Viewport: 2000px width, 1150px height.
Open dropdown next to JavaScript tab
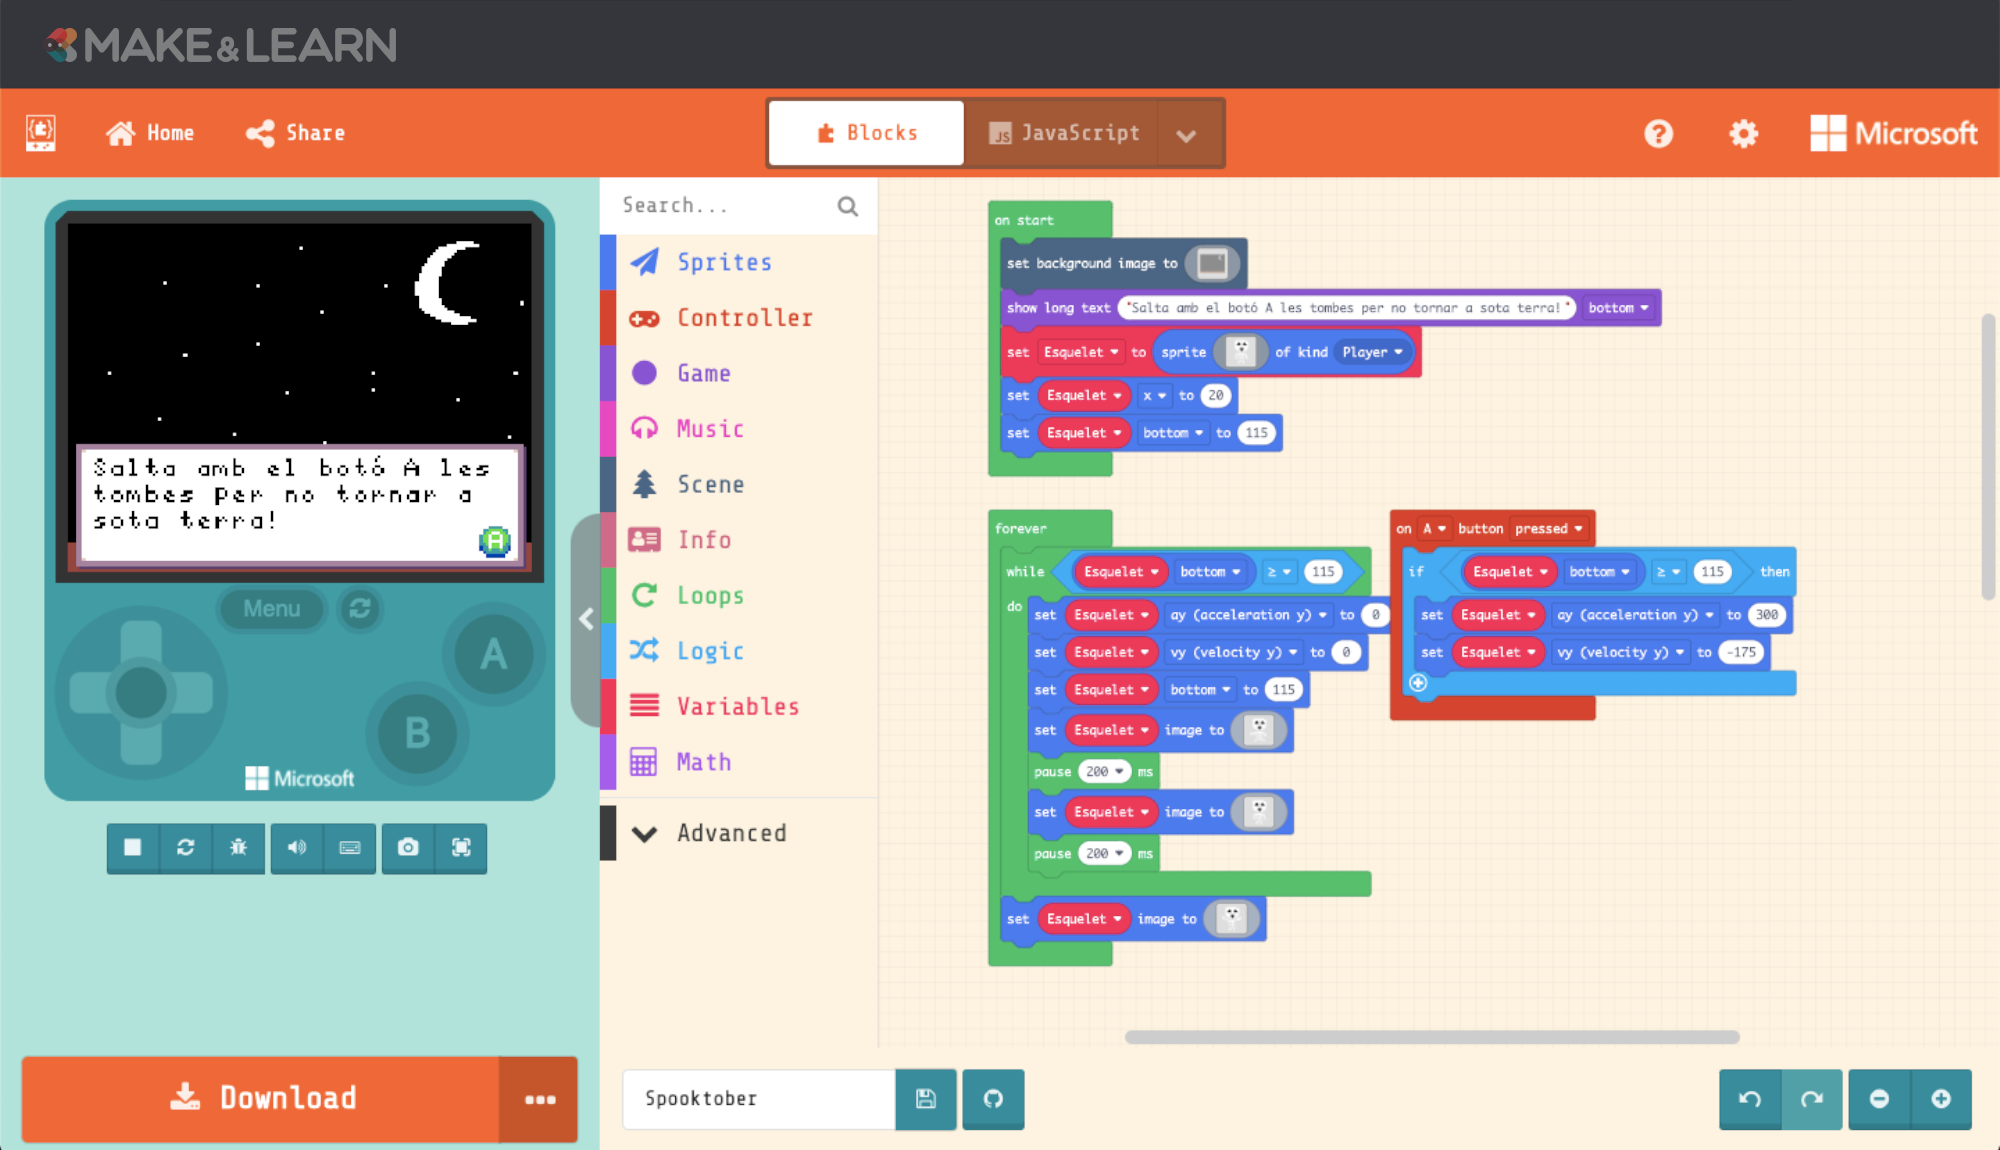pyautogui.click(x=1187, y=135)
